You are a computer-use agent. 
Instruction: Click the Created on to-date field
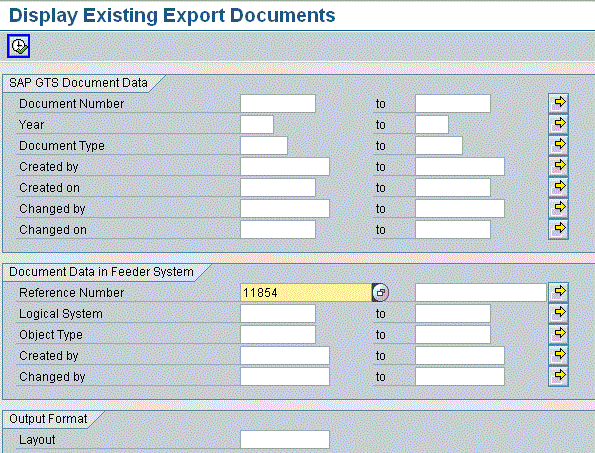[x=453, y=187]
